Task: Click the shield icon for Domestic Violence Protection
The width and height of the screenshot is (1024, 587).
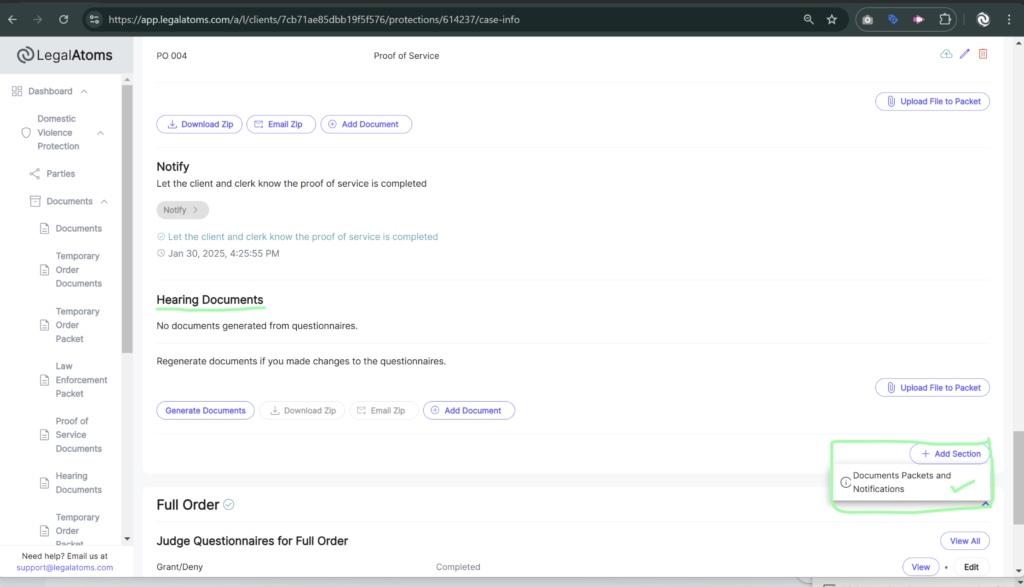Action: coord(26,133)
